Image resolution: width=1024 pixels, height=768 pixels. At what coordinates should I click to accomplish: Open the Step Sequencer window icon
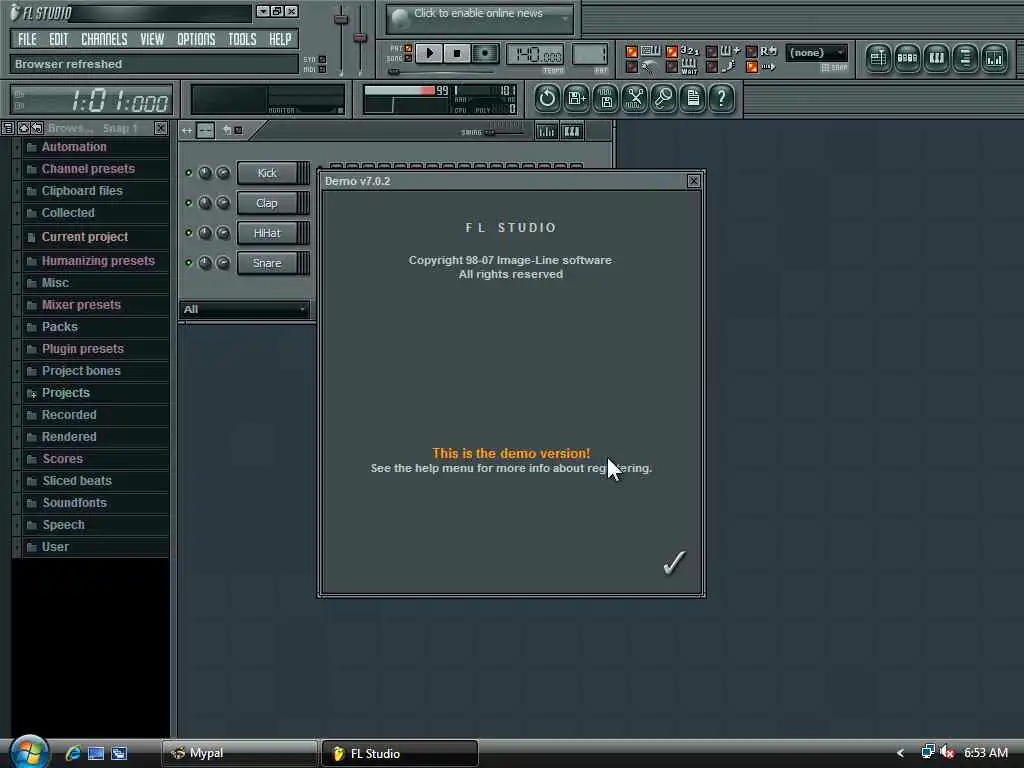pos(907,59)
